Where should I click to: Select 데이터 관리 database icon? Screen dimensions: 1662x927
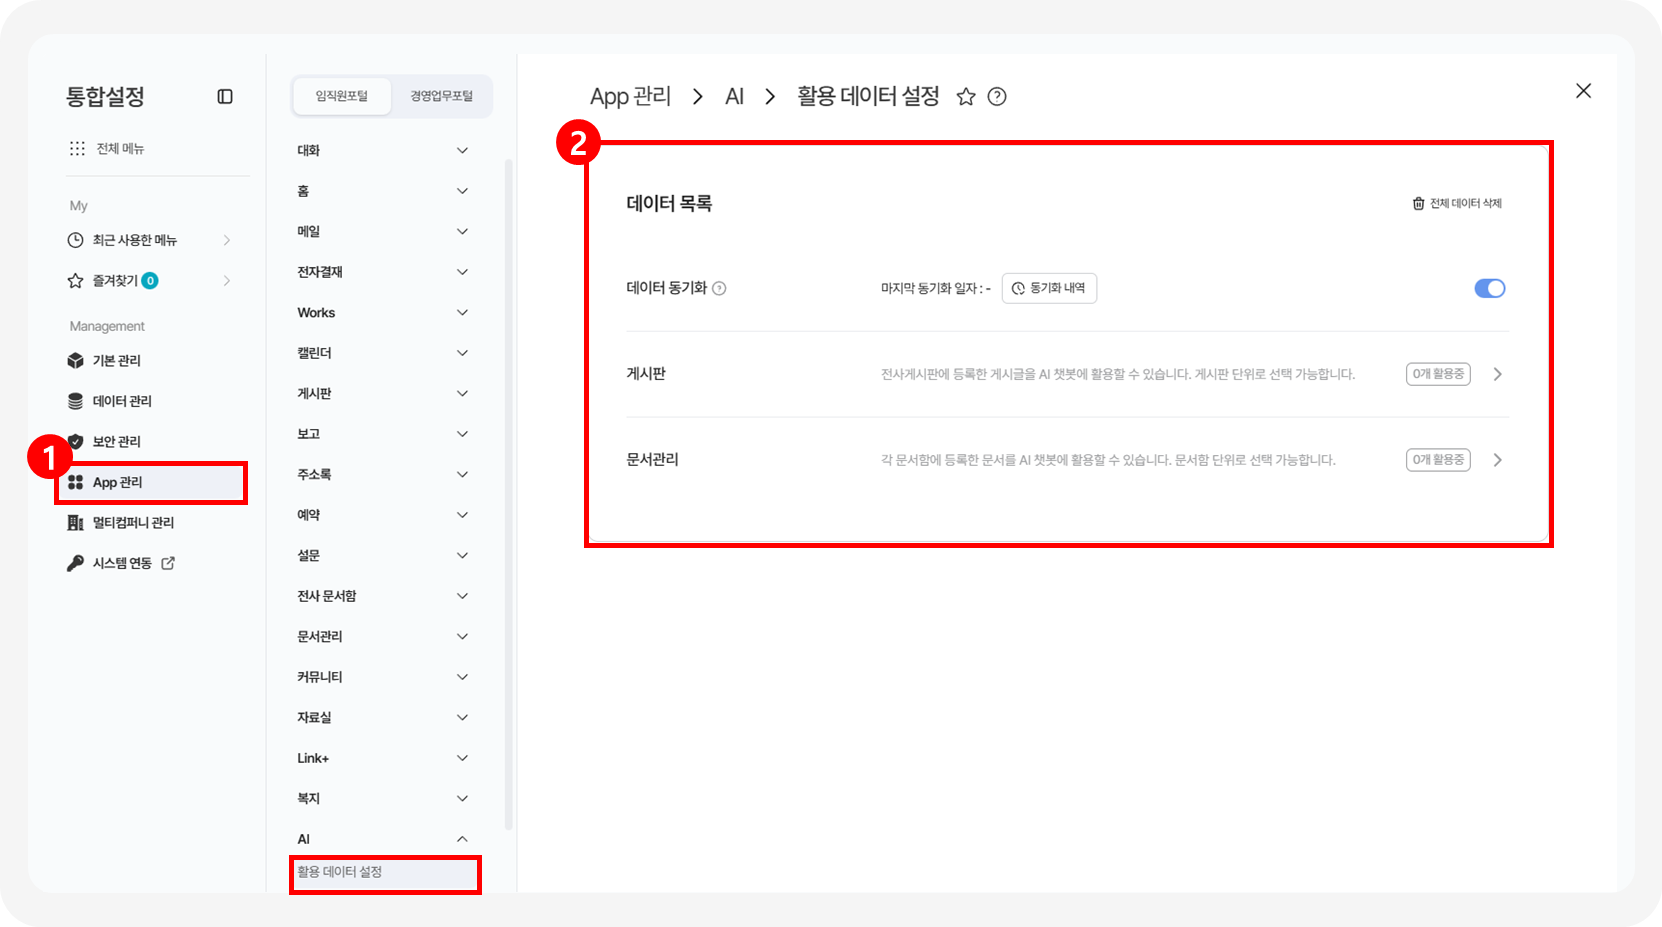[x=76, y=401]
